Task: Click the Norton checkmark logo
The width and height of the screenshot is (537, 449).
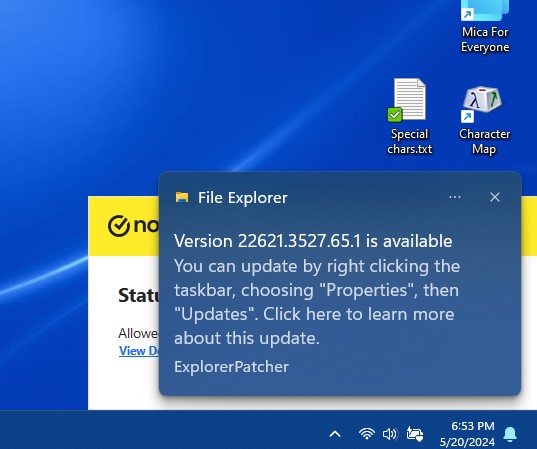Action: (x=118, y=226)
